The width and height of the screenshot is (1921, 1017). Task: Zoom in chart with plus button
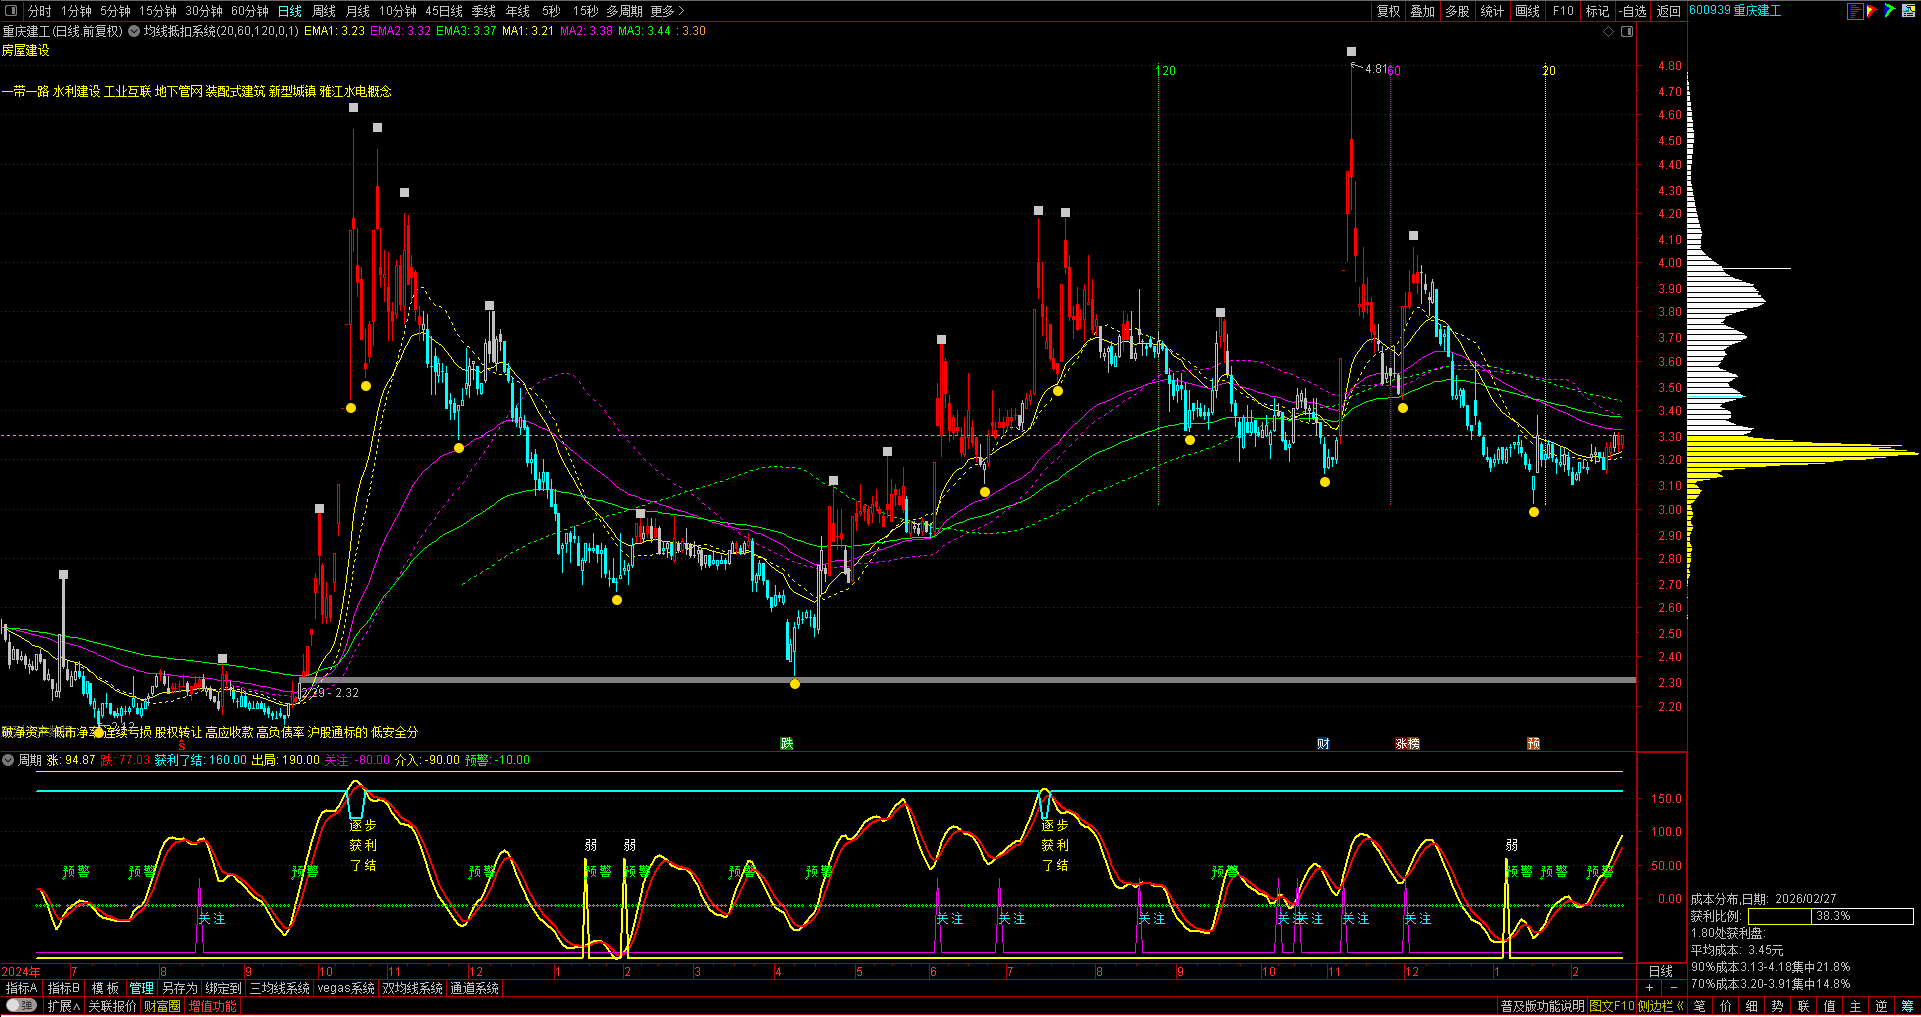(1649, 988)
